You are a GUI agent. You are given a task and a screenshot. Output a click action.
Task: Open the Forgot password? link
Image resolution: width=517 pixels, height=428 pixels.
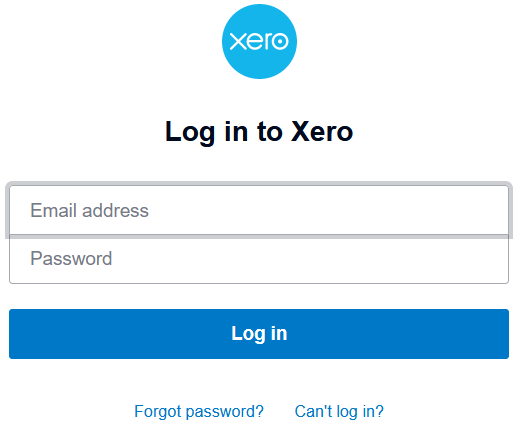pos(199,411)
